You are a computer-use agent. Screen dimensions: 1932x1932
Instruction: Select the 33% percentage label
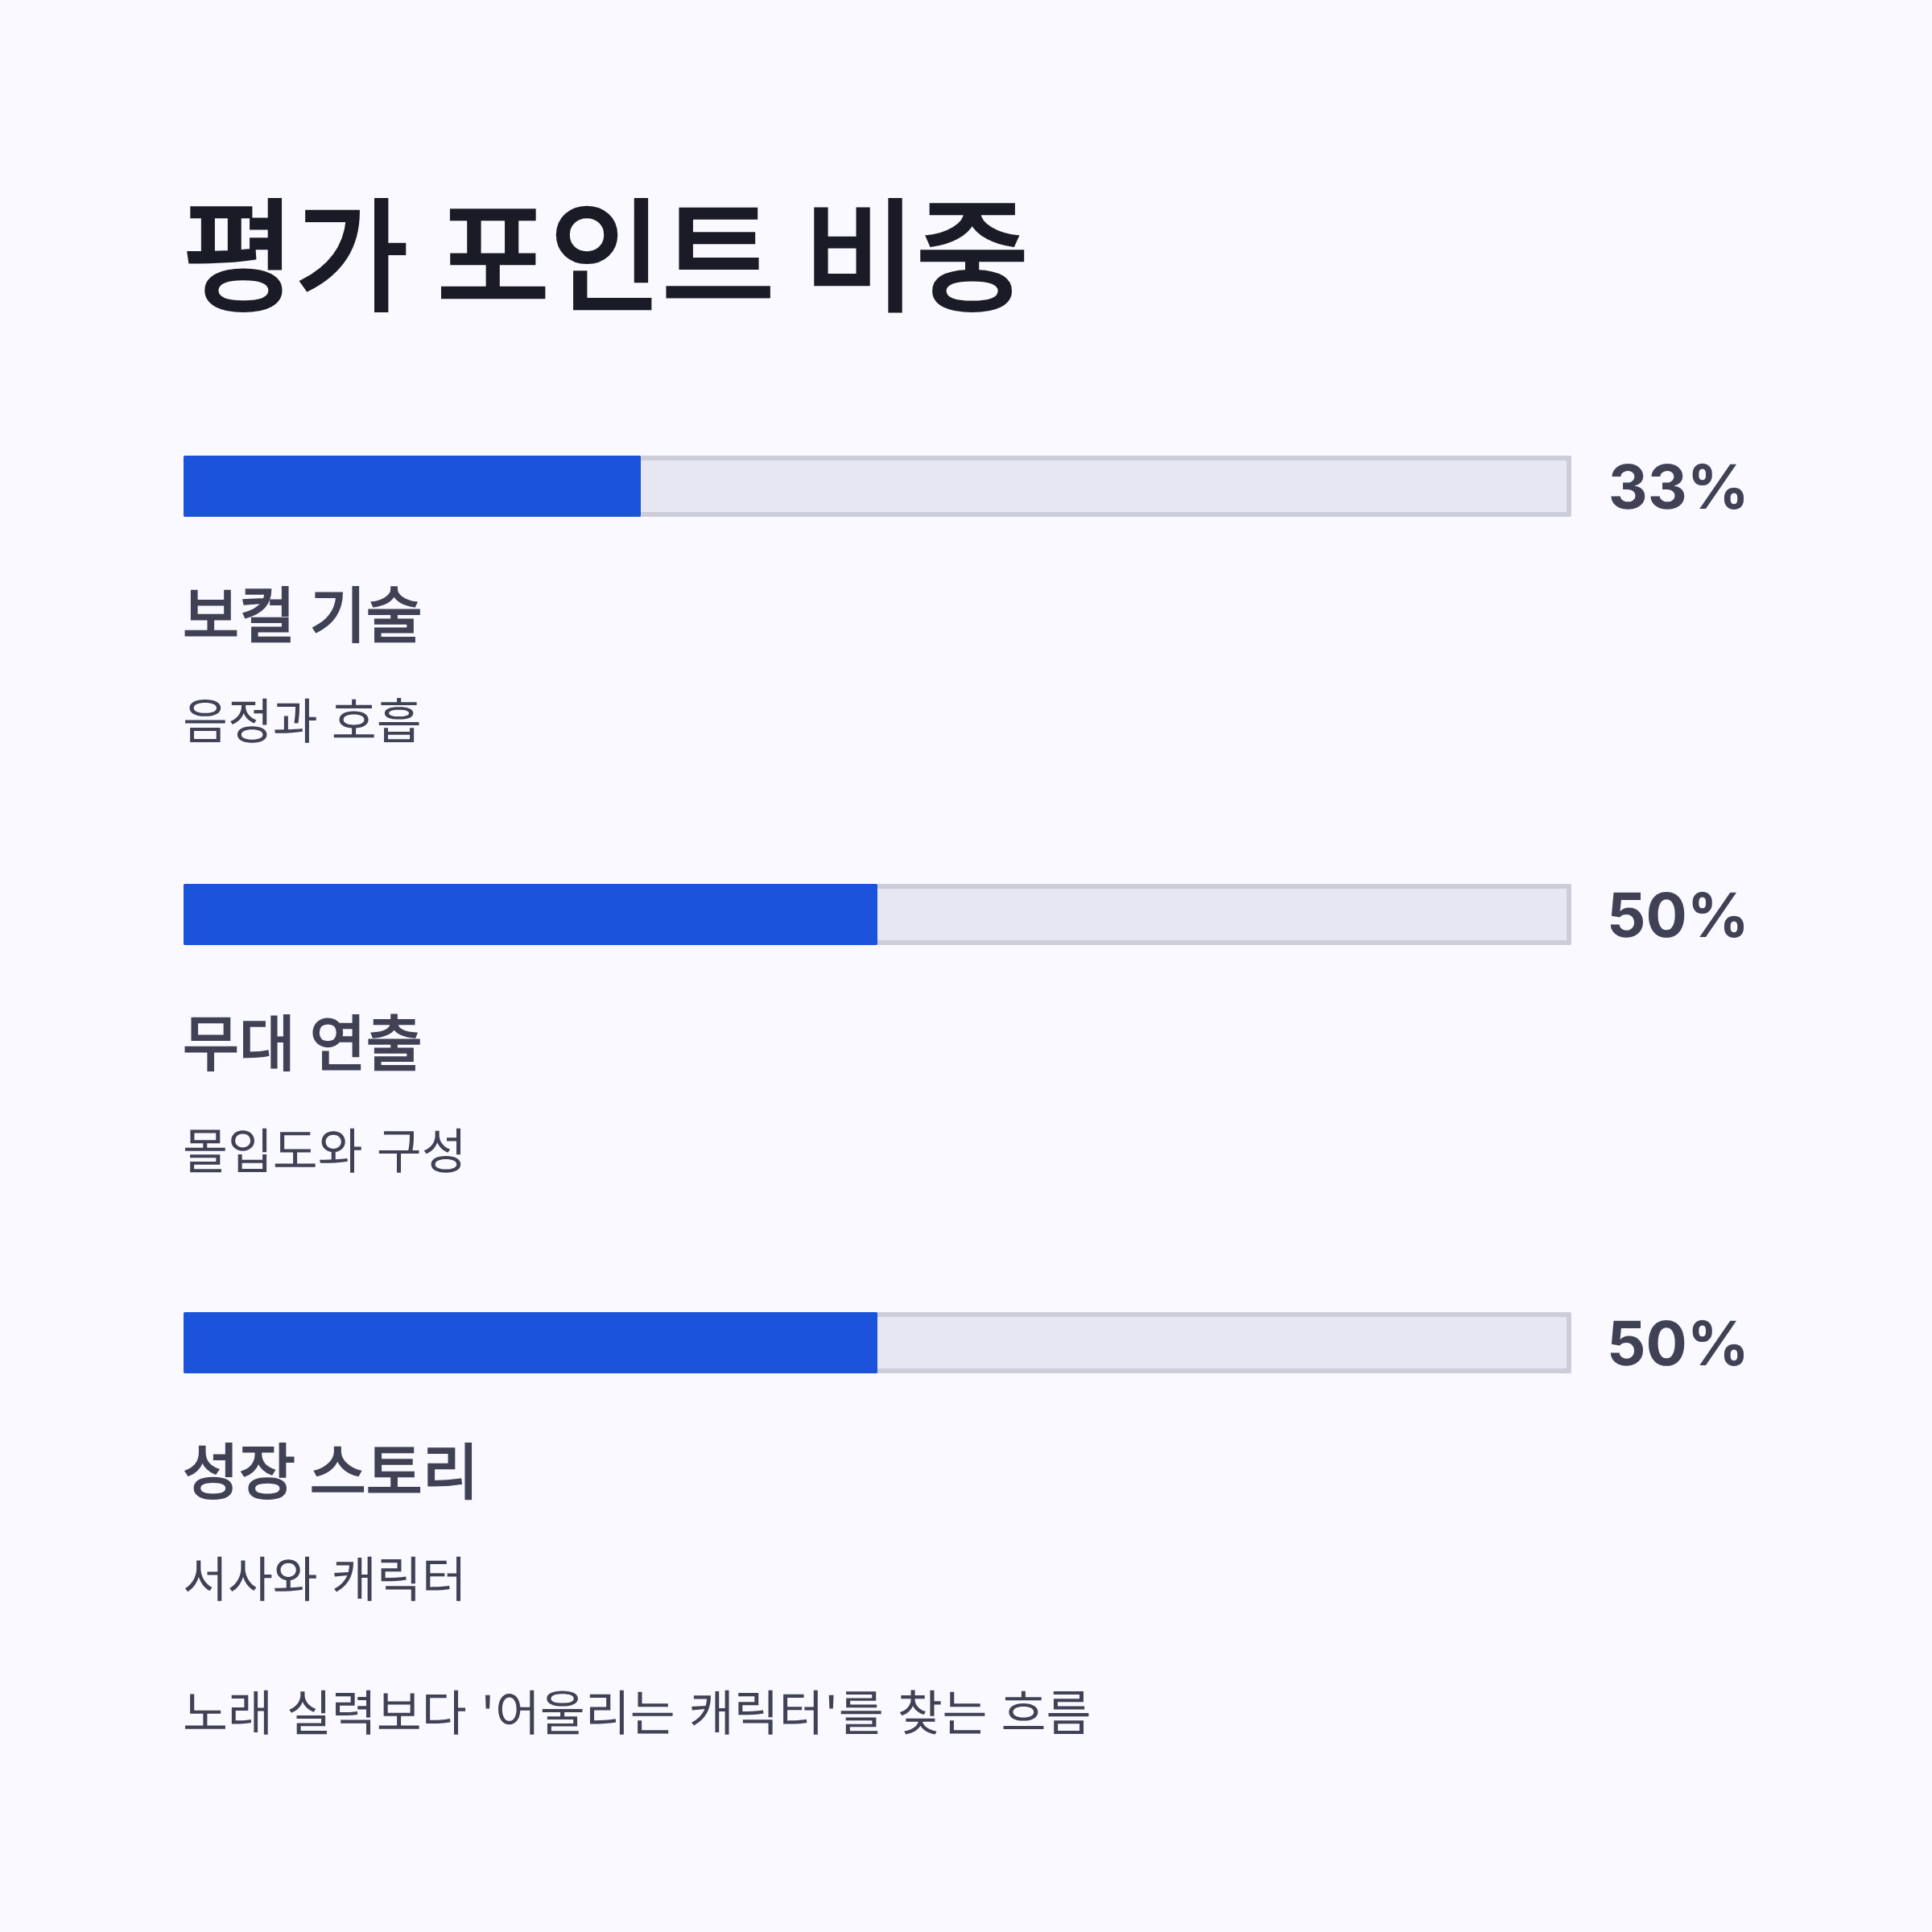pyautogui.click(x=1677, y=488)
